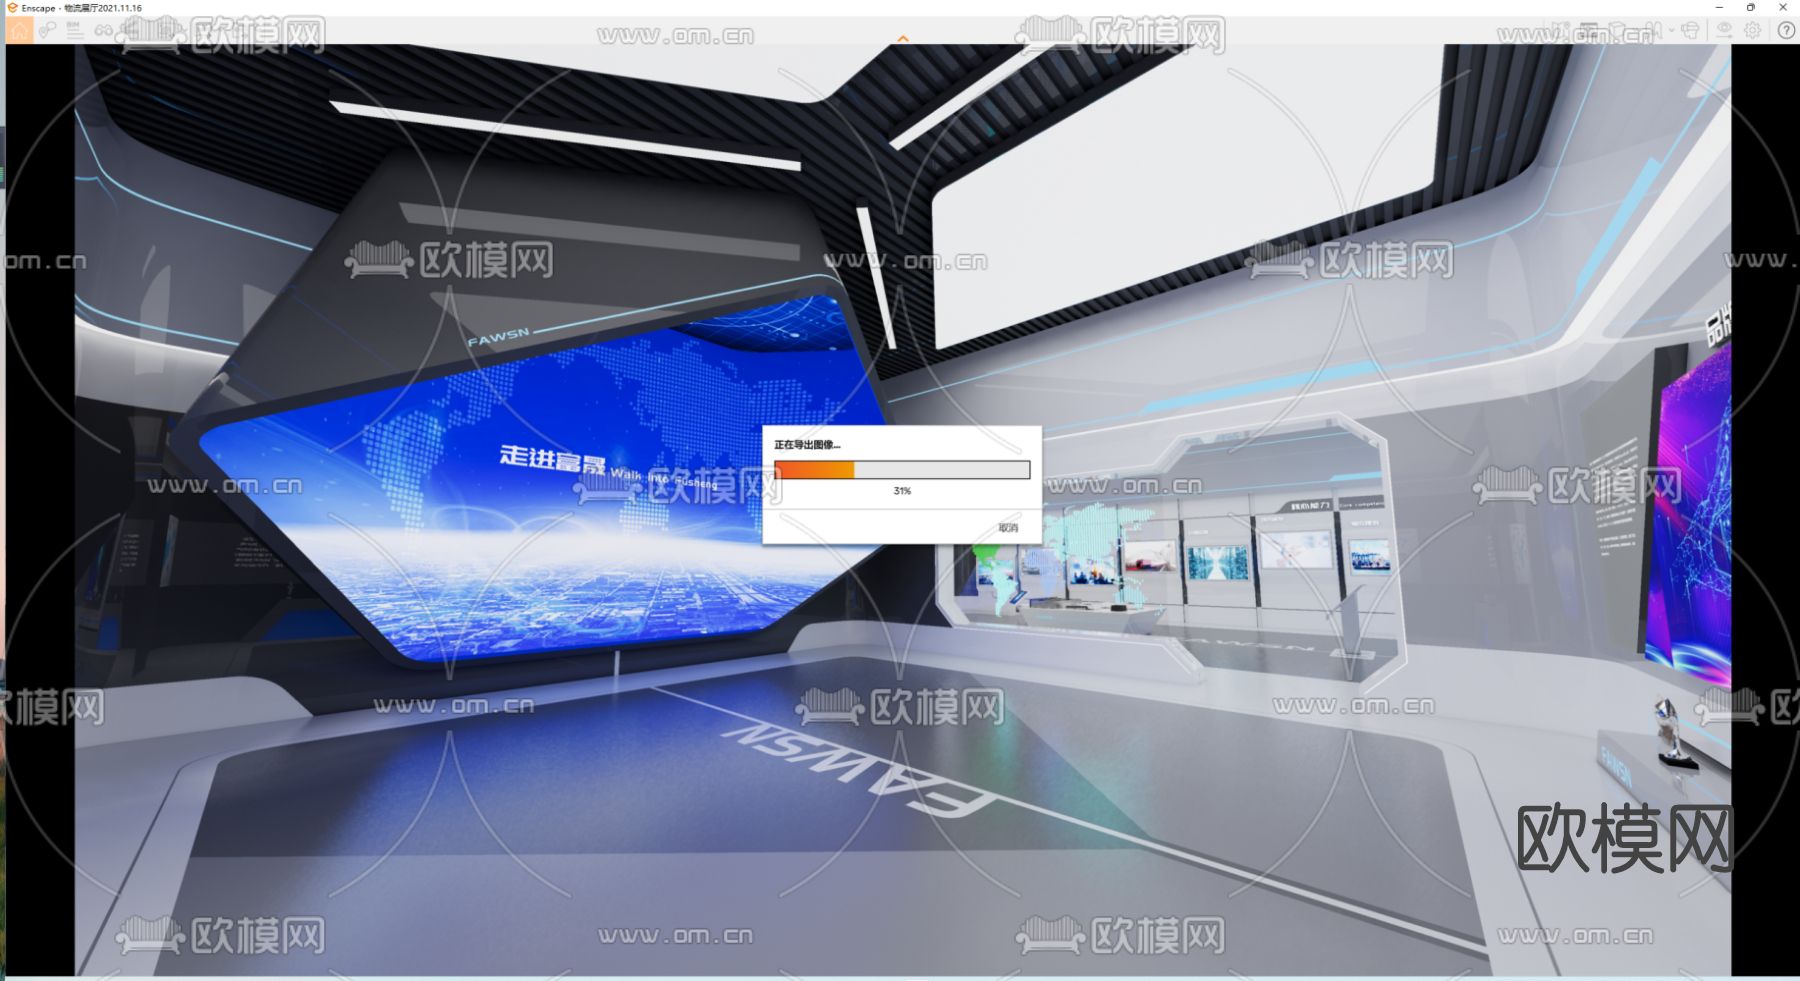Viewport: 1800px width, 981px height.
Task: Select the Home toolbar icon
Action: (17, 30)
